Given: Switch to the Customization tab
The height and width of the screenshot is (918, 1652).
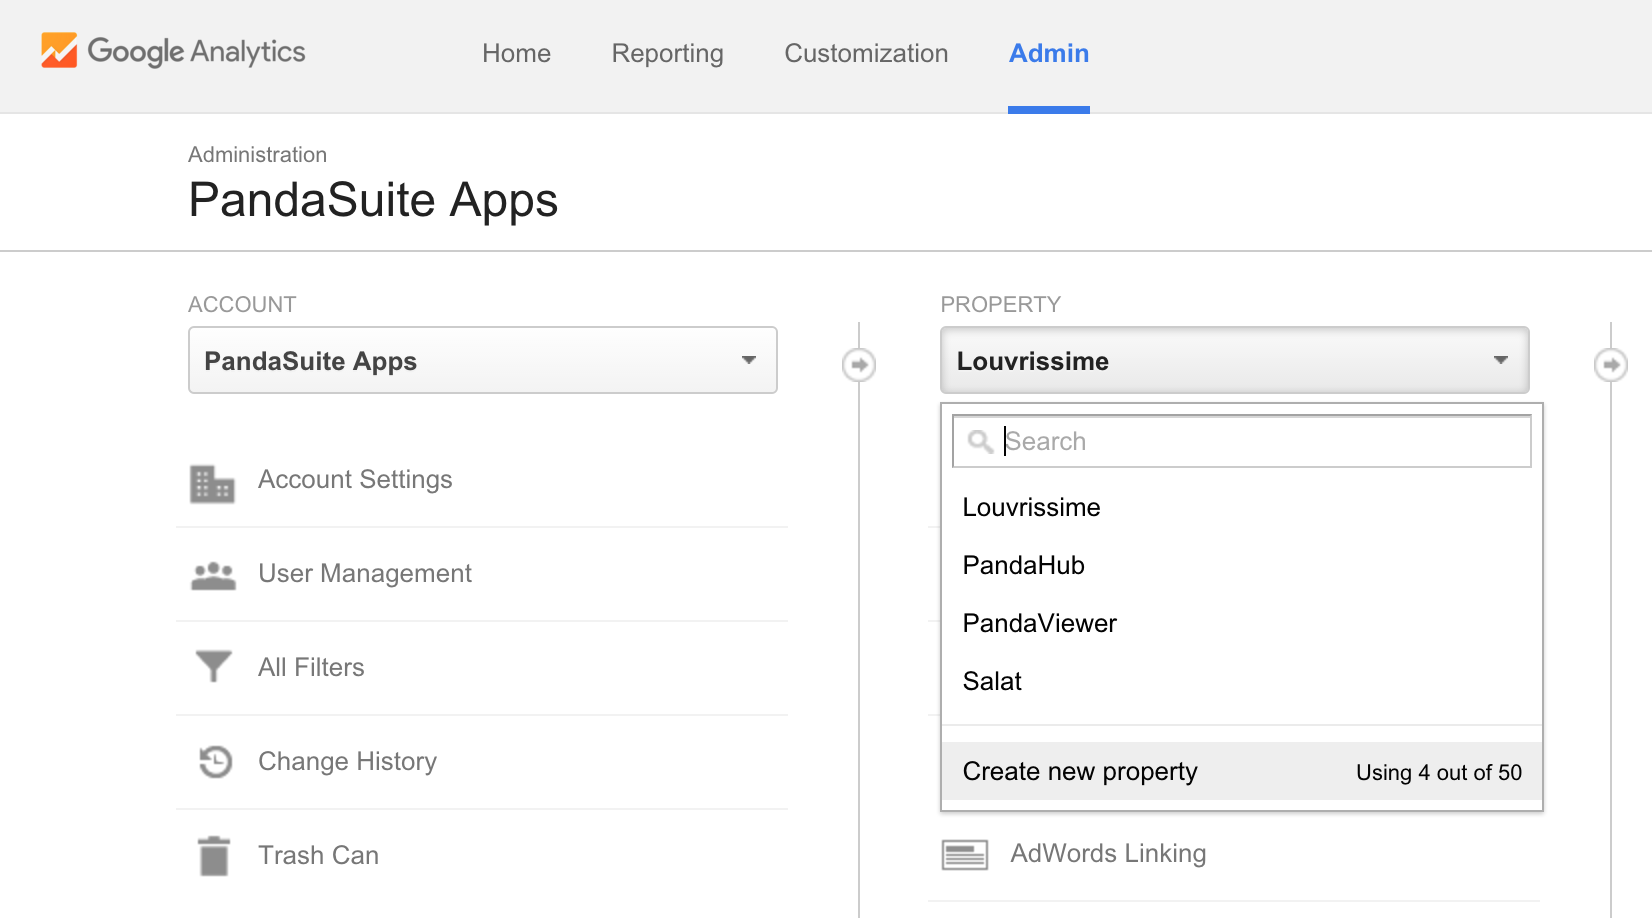Looking at the screenshot, I should (866, 53).
